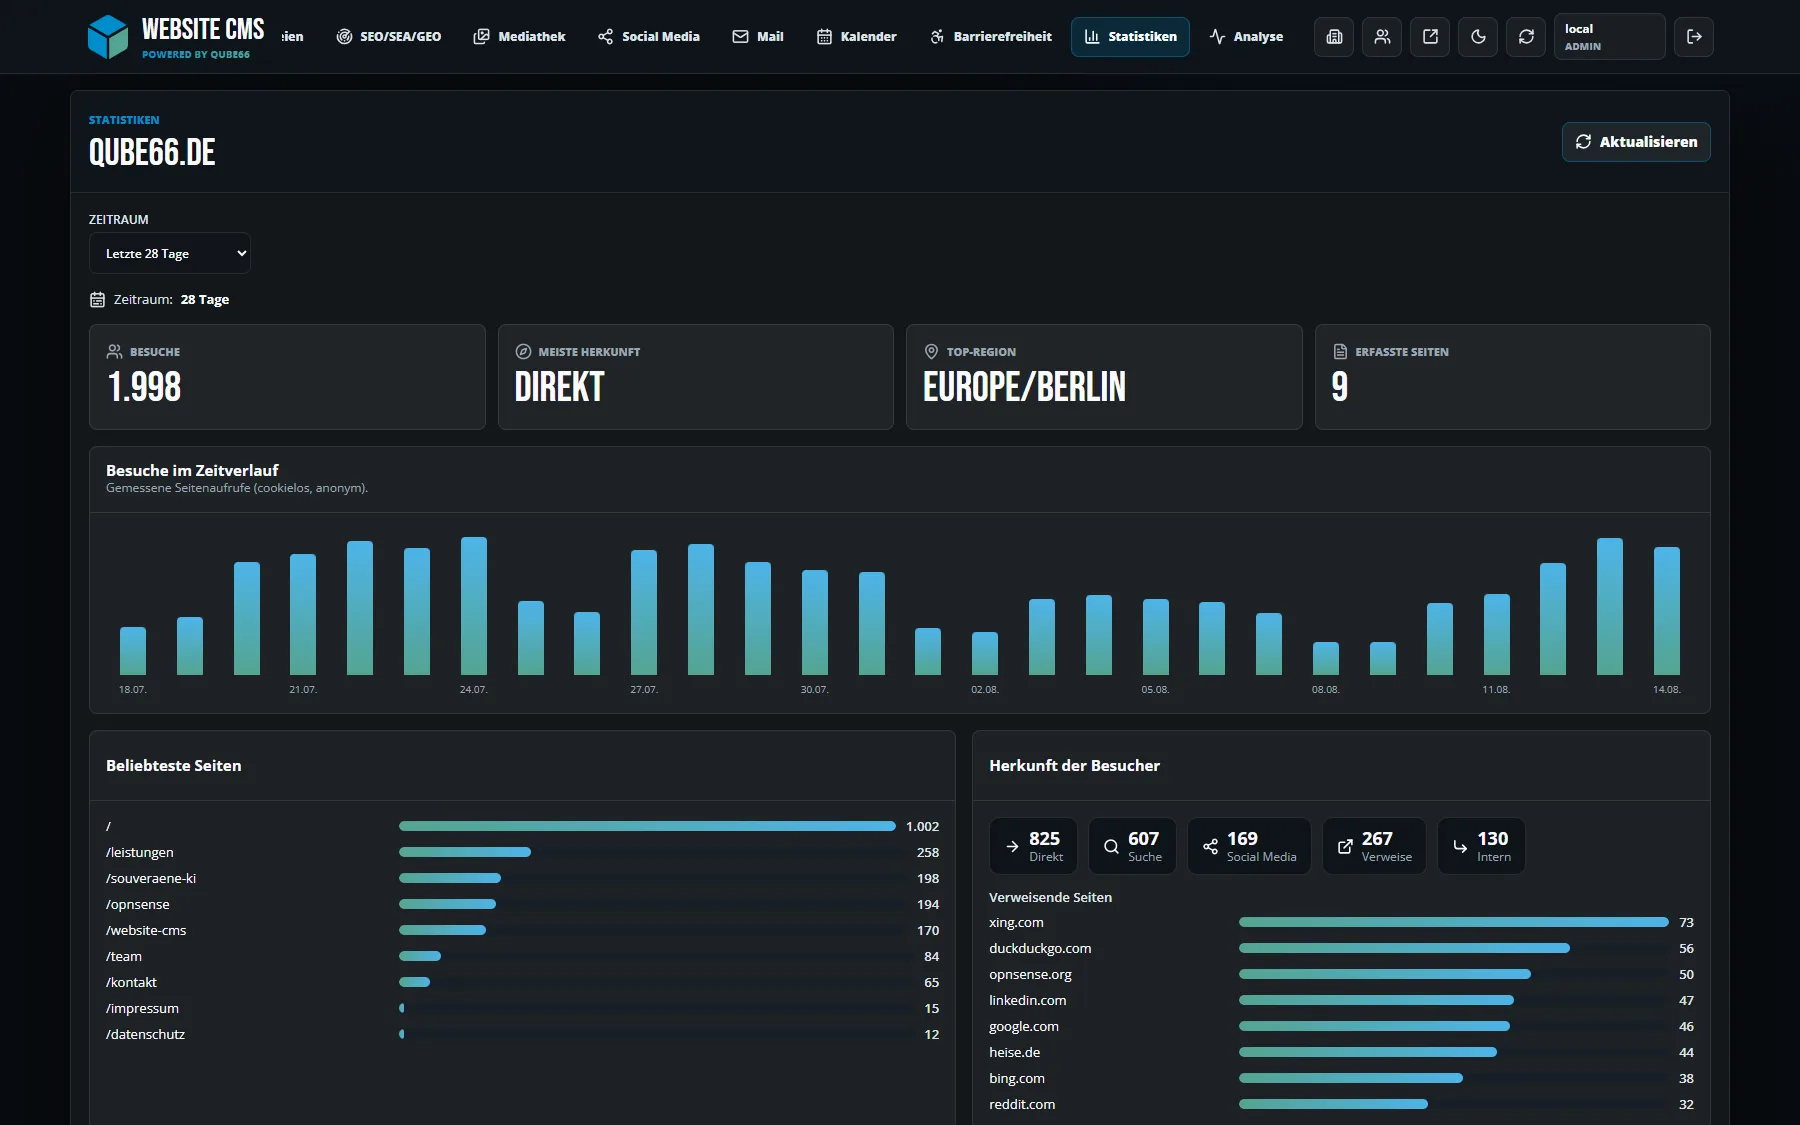Click the EUROPE/BERLIN stat card value

(1024, 387)
